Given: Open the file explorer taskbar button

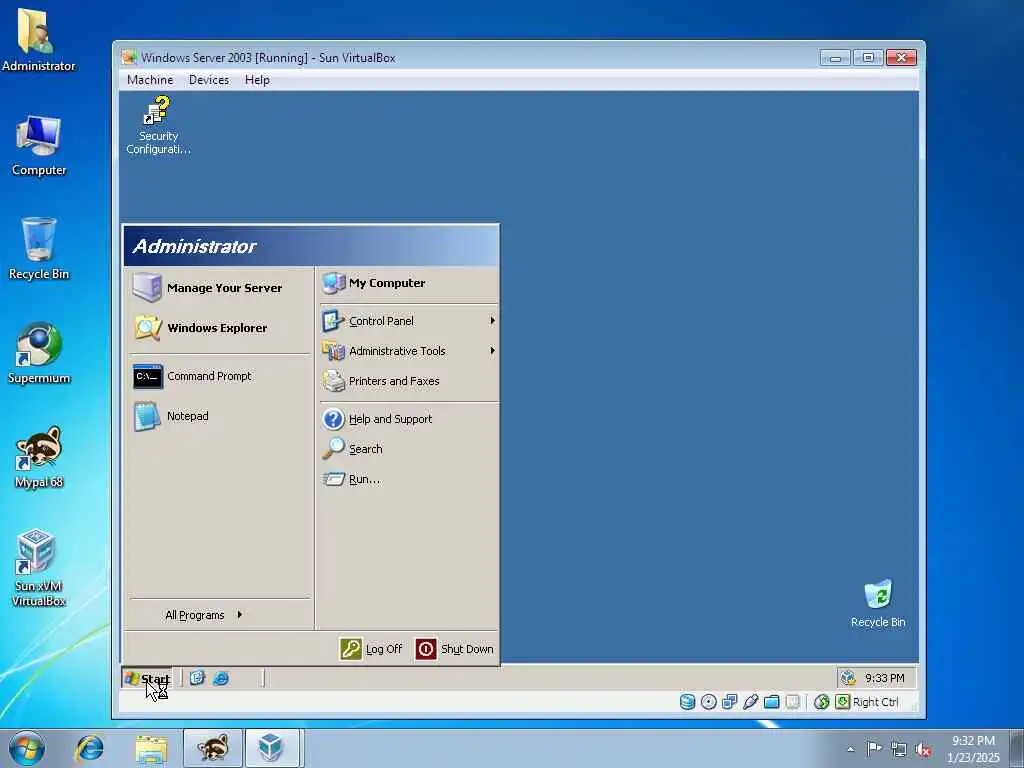Looking at the screenshot, I should coord(152,748).
